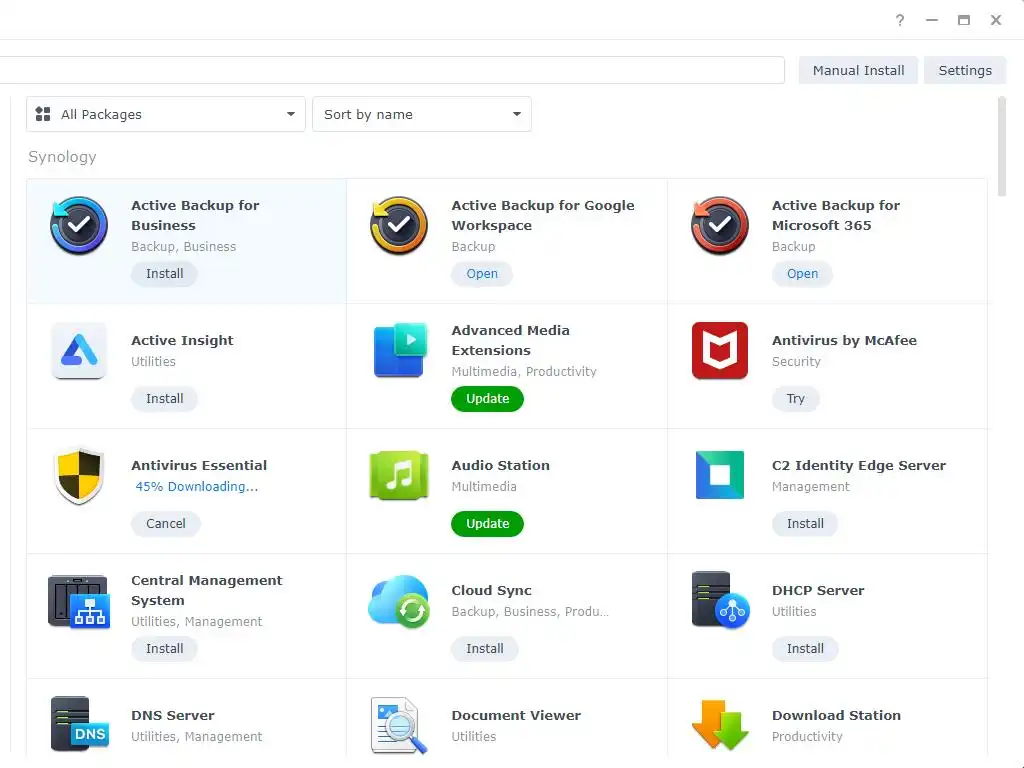Click the Active Backup for Google Workspace icon
The image size is (1024, 768).
tap(399, 225)
